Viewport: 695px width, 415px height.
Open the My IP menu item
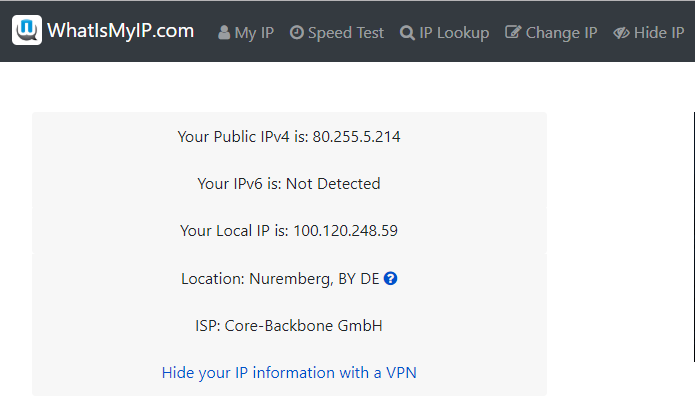254,33
